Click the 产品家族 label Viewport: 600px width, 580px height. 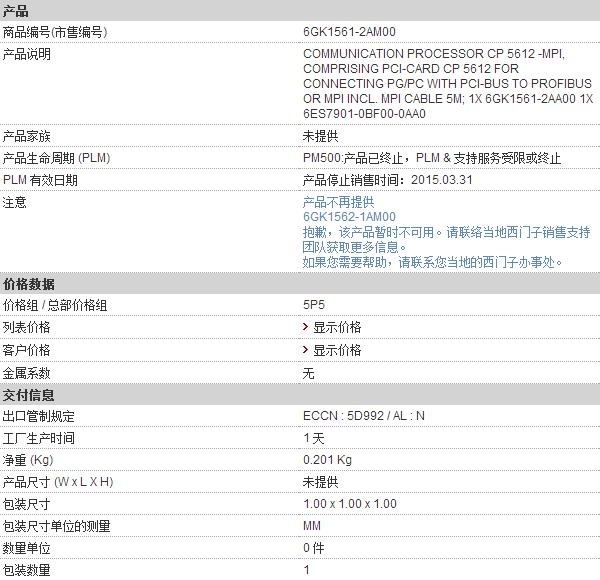click(26, 136)
